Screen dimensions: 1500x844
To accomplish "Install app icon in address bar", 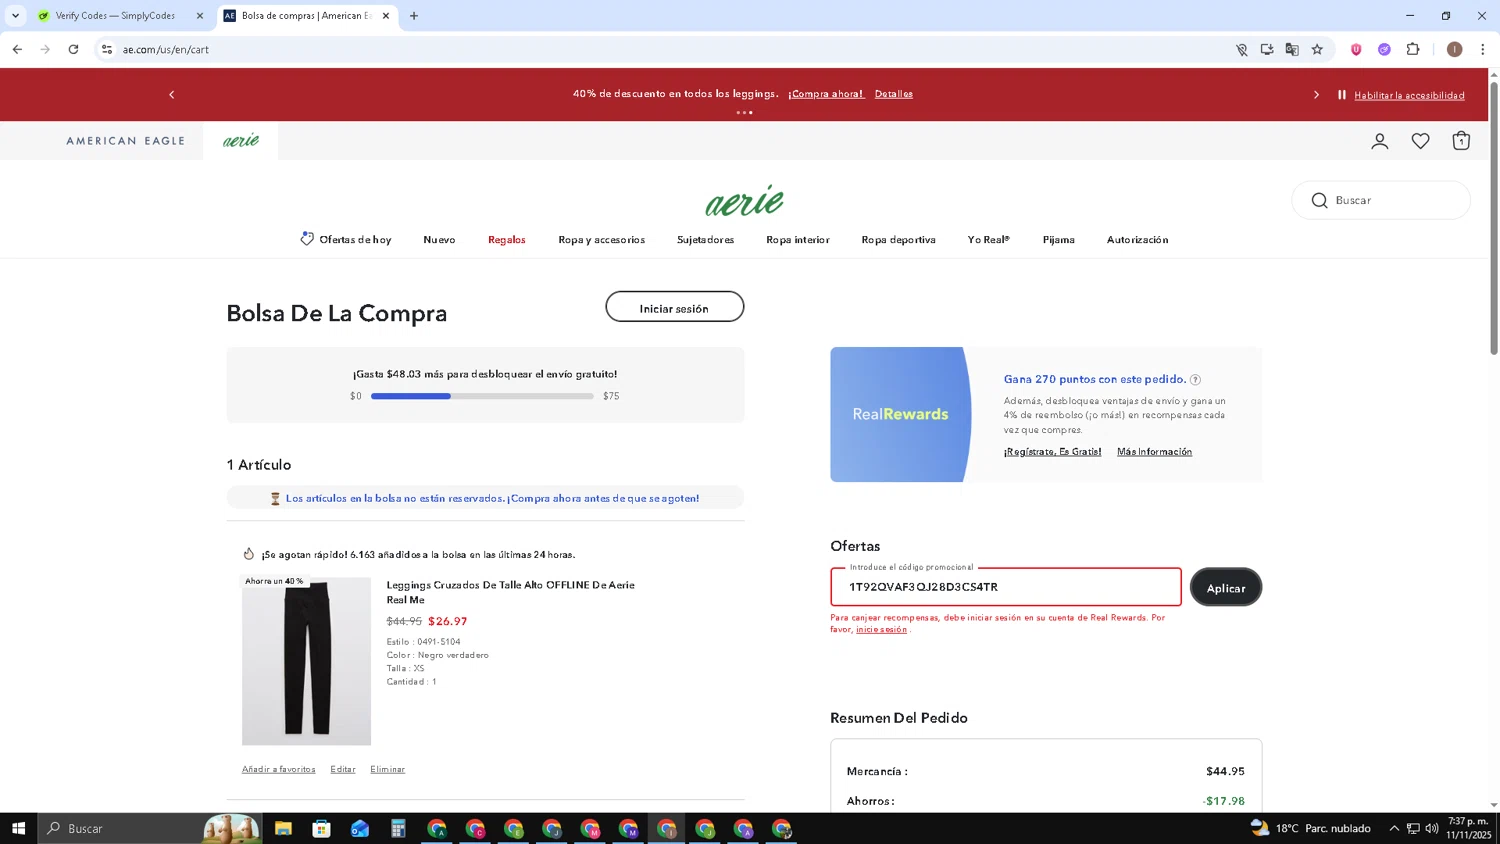I will click(x=1267, y=49).
